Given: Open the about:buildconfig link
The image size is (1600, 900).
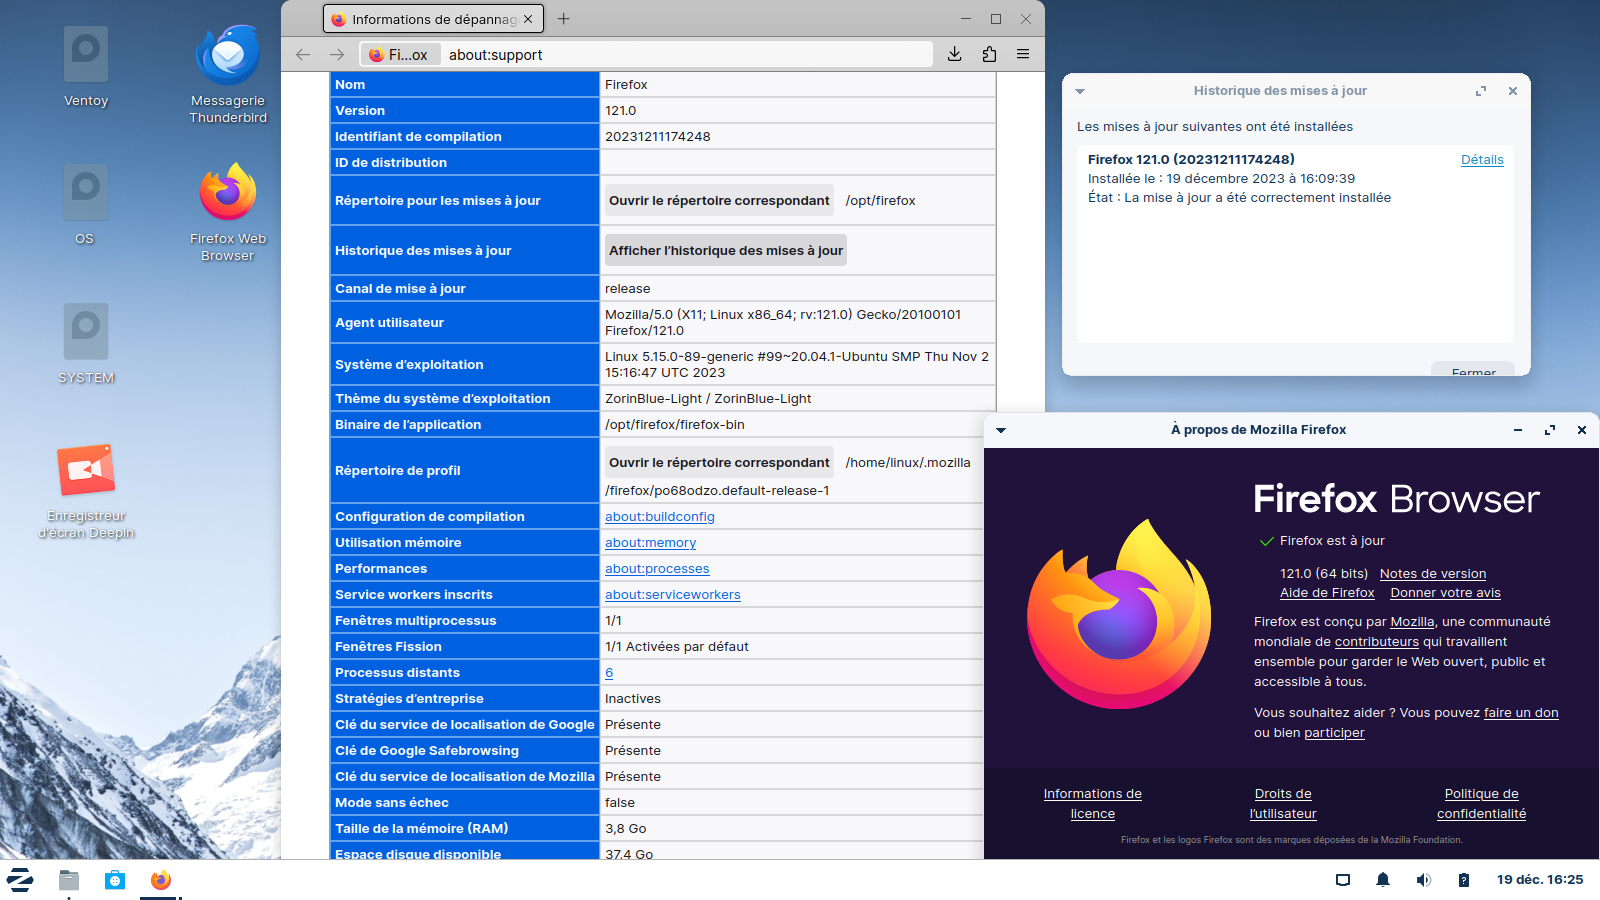Looking at the screenshot, I should tap(660, 517).
